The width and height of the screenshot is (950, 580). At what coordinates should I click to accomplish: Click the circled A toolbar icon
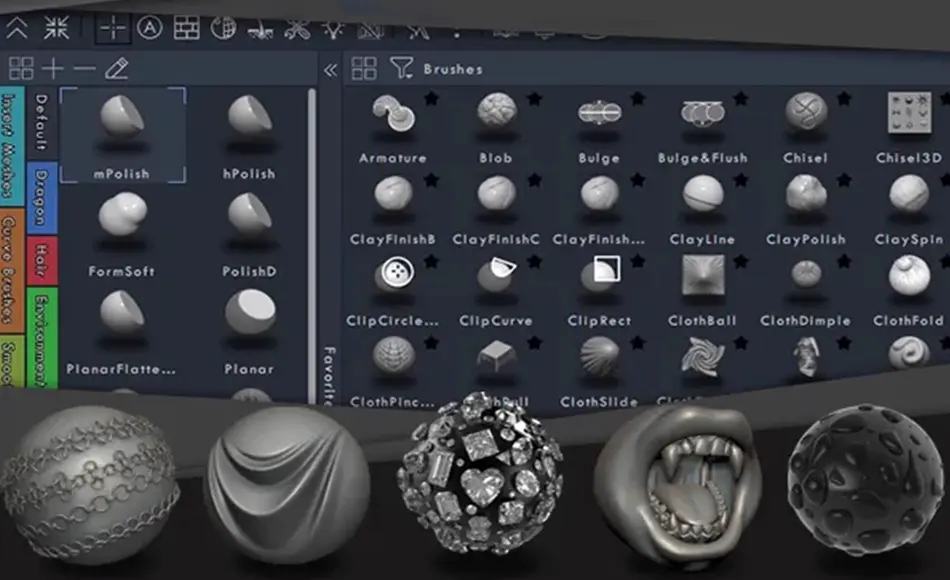(x=150, y=28)
